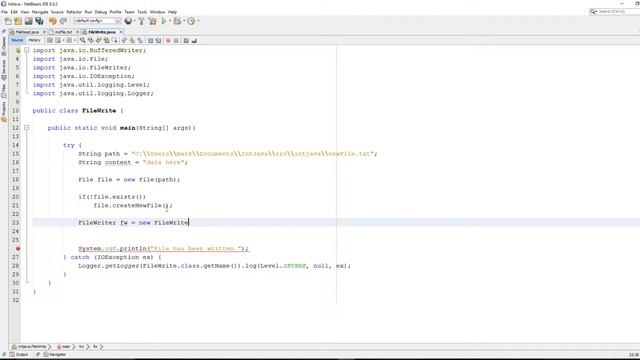Click the intjava.FileWrite breadcrumb

[31, 347]
